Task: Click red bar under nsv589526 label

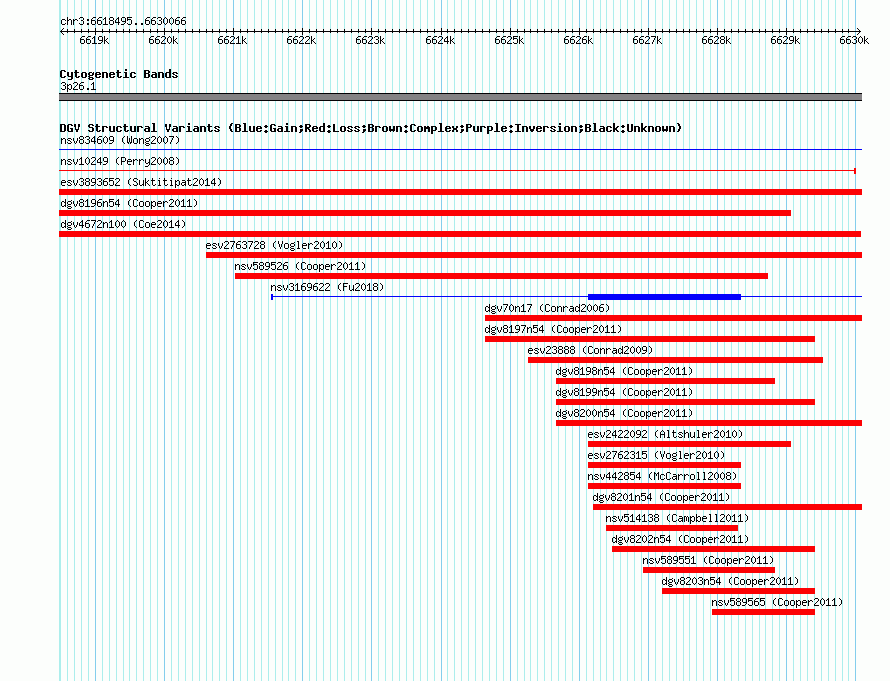Action: [502, 276]
